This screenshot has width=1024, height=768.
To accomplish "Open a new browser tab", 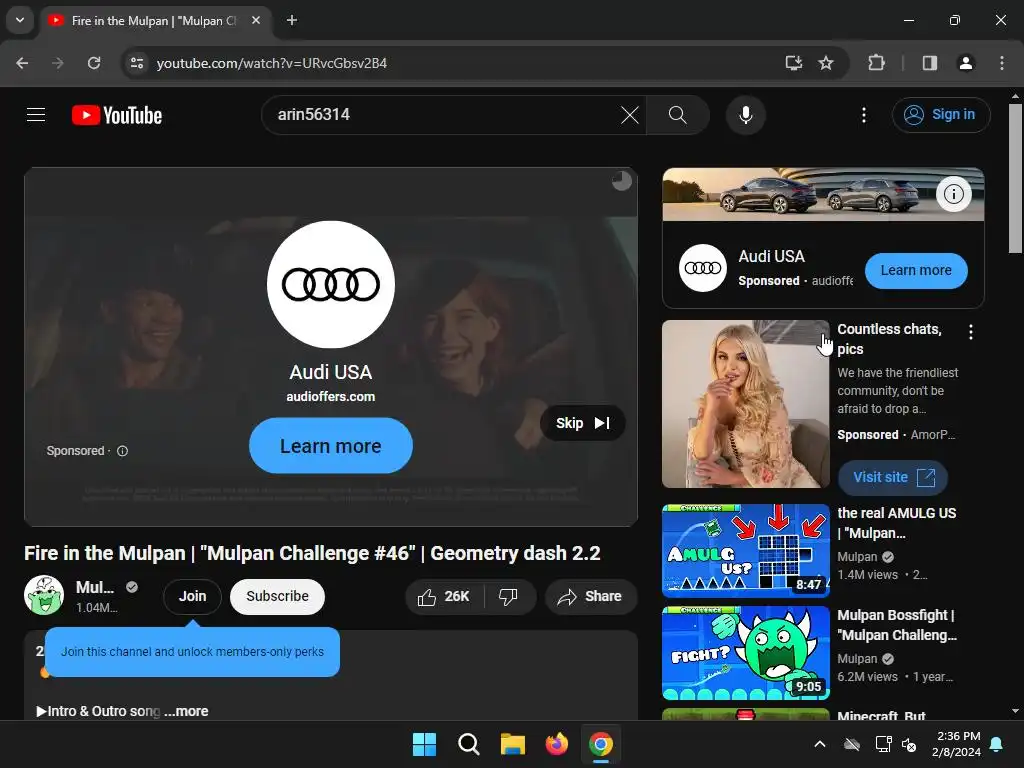I will (292, 20).
